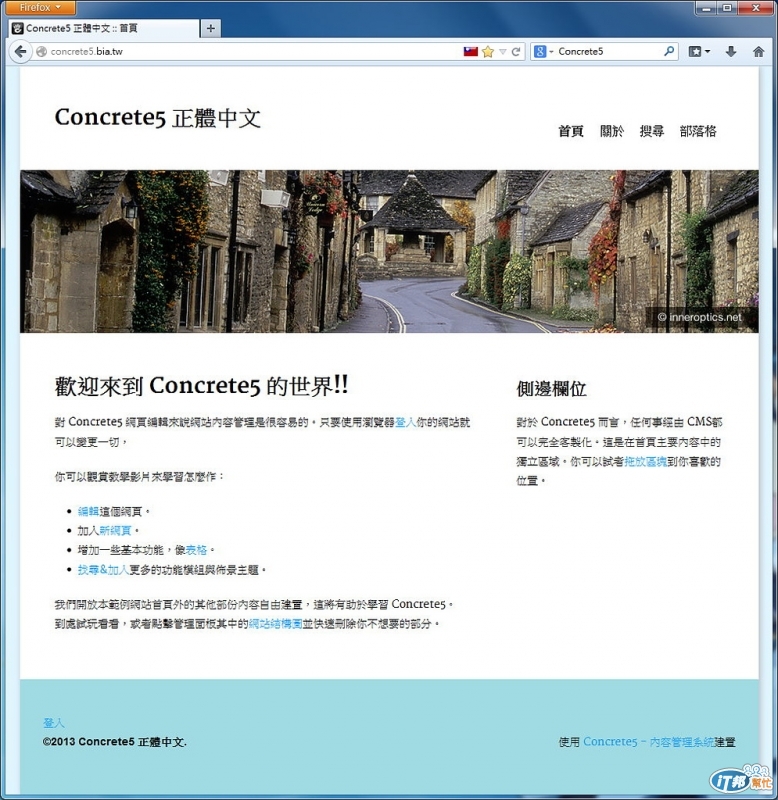Minimize the Firefox window
Viewport: 778px width, 800px height.
click(x=706, y=8)
